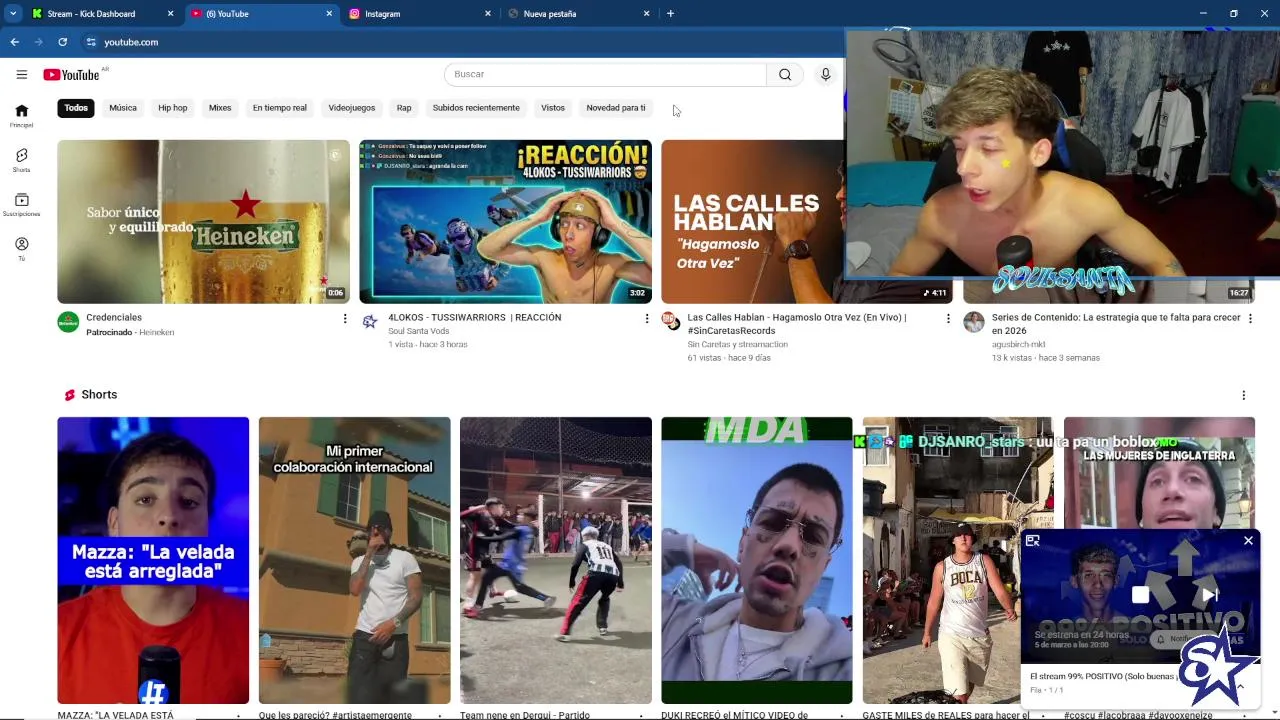Open Series de Contenido video title
Screen dimensions: 1280x720
click(1116, 324)
